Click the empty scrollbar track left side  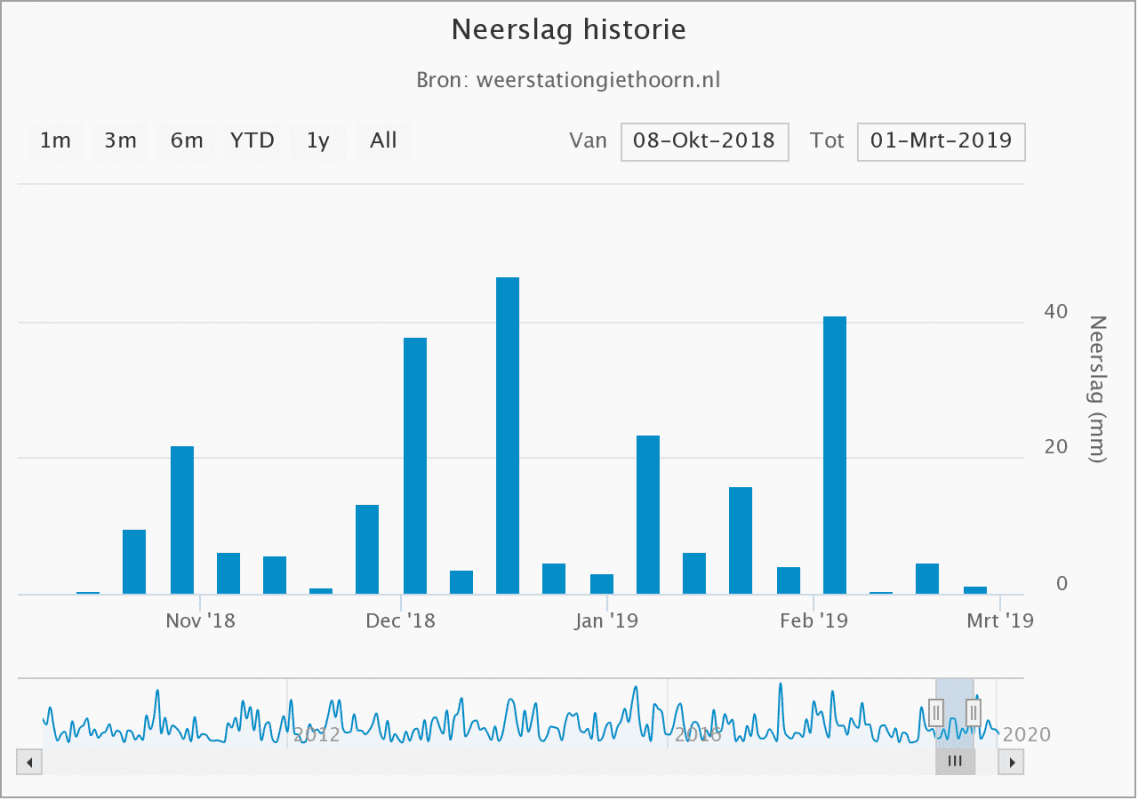coord(400,763)
